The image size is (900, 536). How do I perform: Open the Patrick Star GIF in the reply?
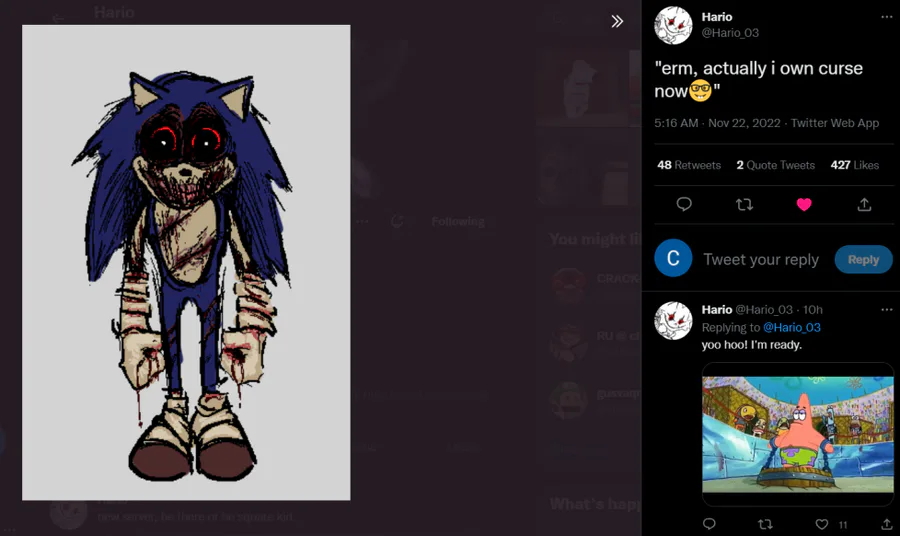[x=798, y=434]
